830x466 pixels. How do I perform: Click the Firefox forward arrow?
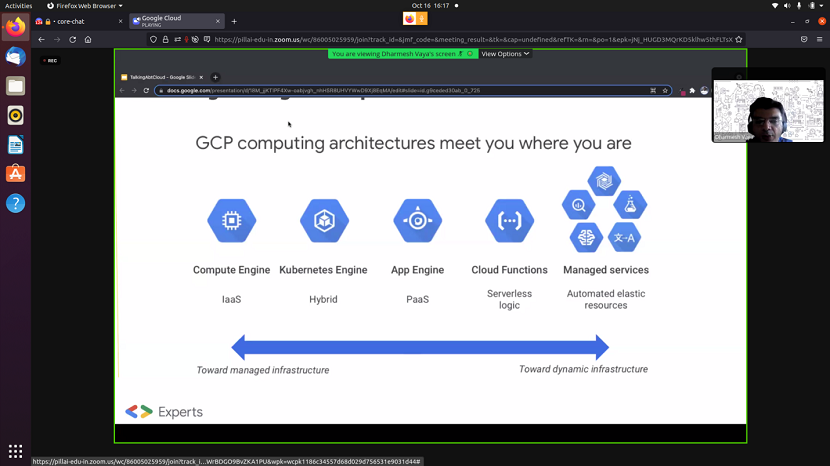57,39
